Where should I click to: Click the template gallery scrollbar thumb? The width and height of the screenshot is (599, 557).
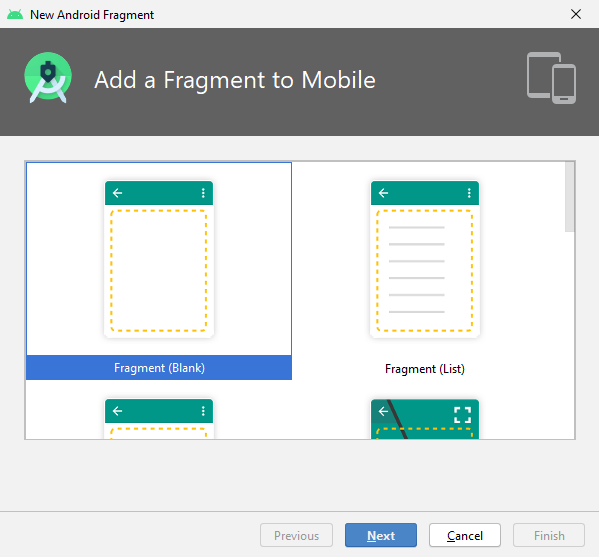[570, 196]
